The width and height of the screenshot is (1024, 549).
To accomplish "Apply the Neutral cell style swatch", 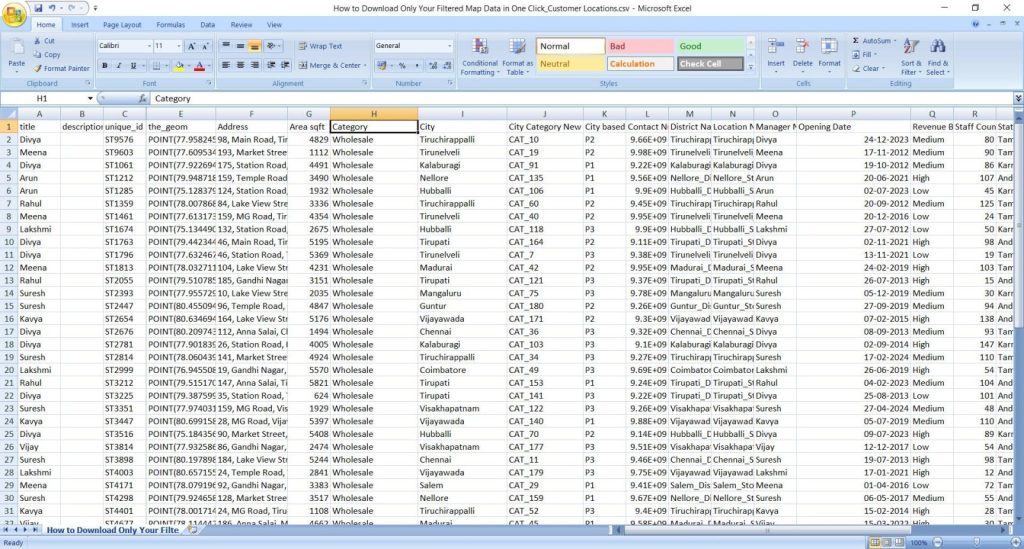I will pos(570,64).
